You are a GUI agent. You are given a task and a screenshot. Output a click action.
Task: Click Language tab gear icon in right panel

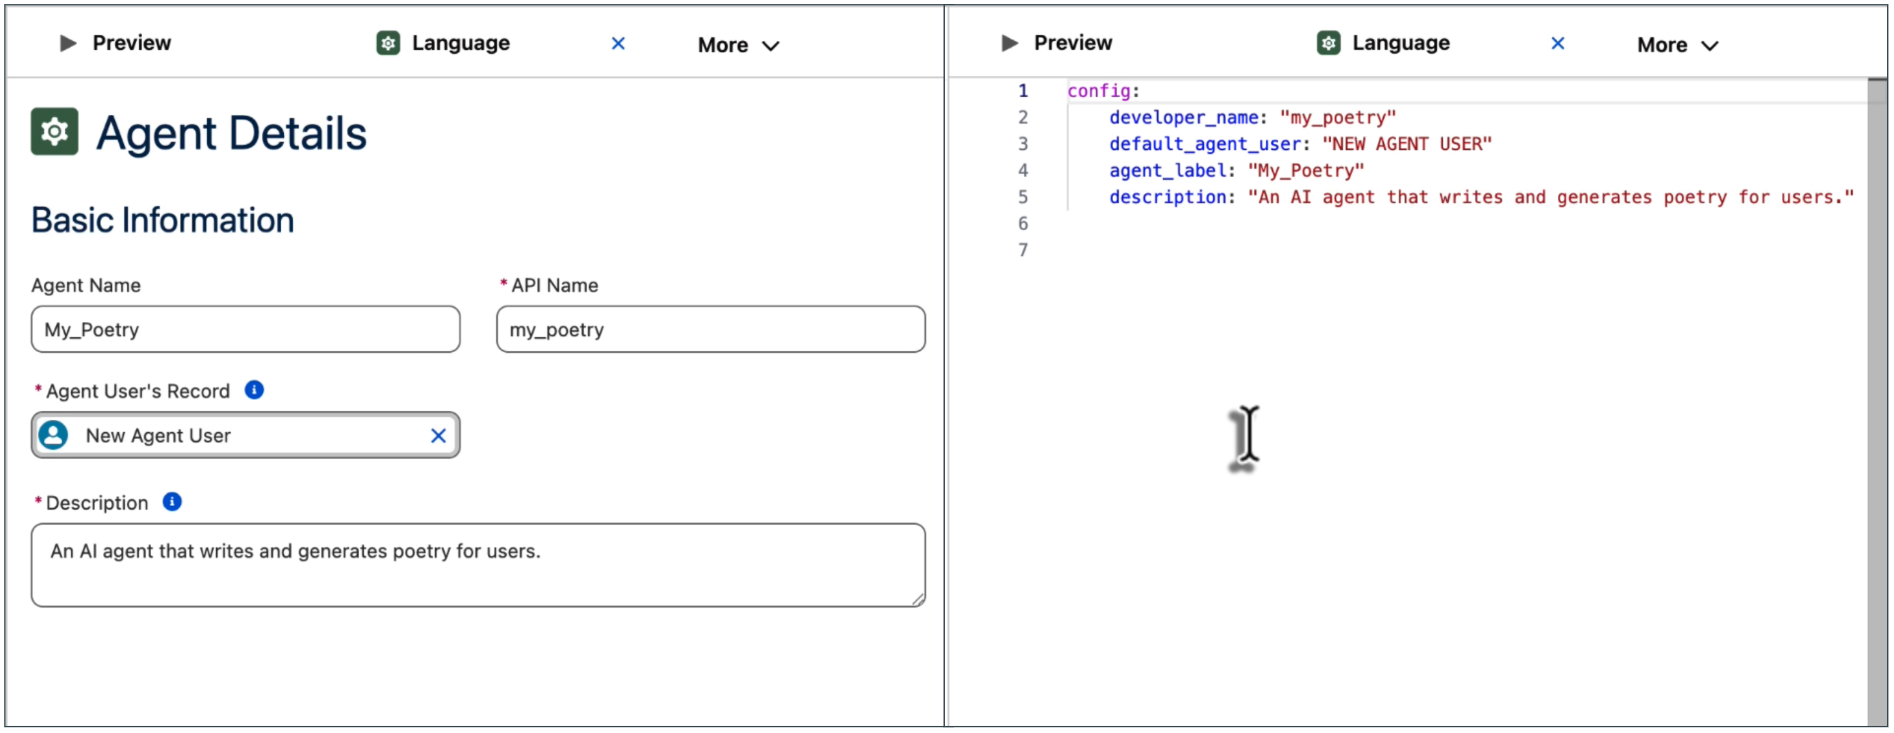coord(1328,43)
